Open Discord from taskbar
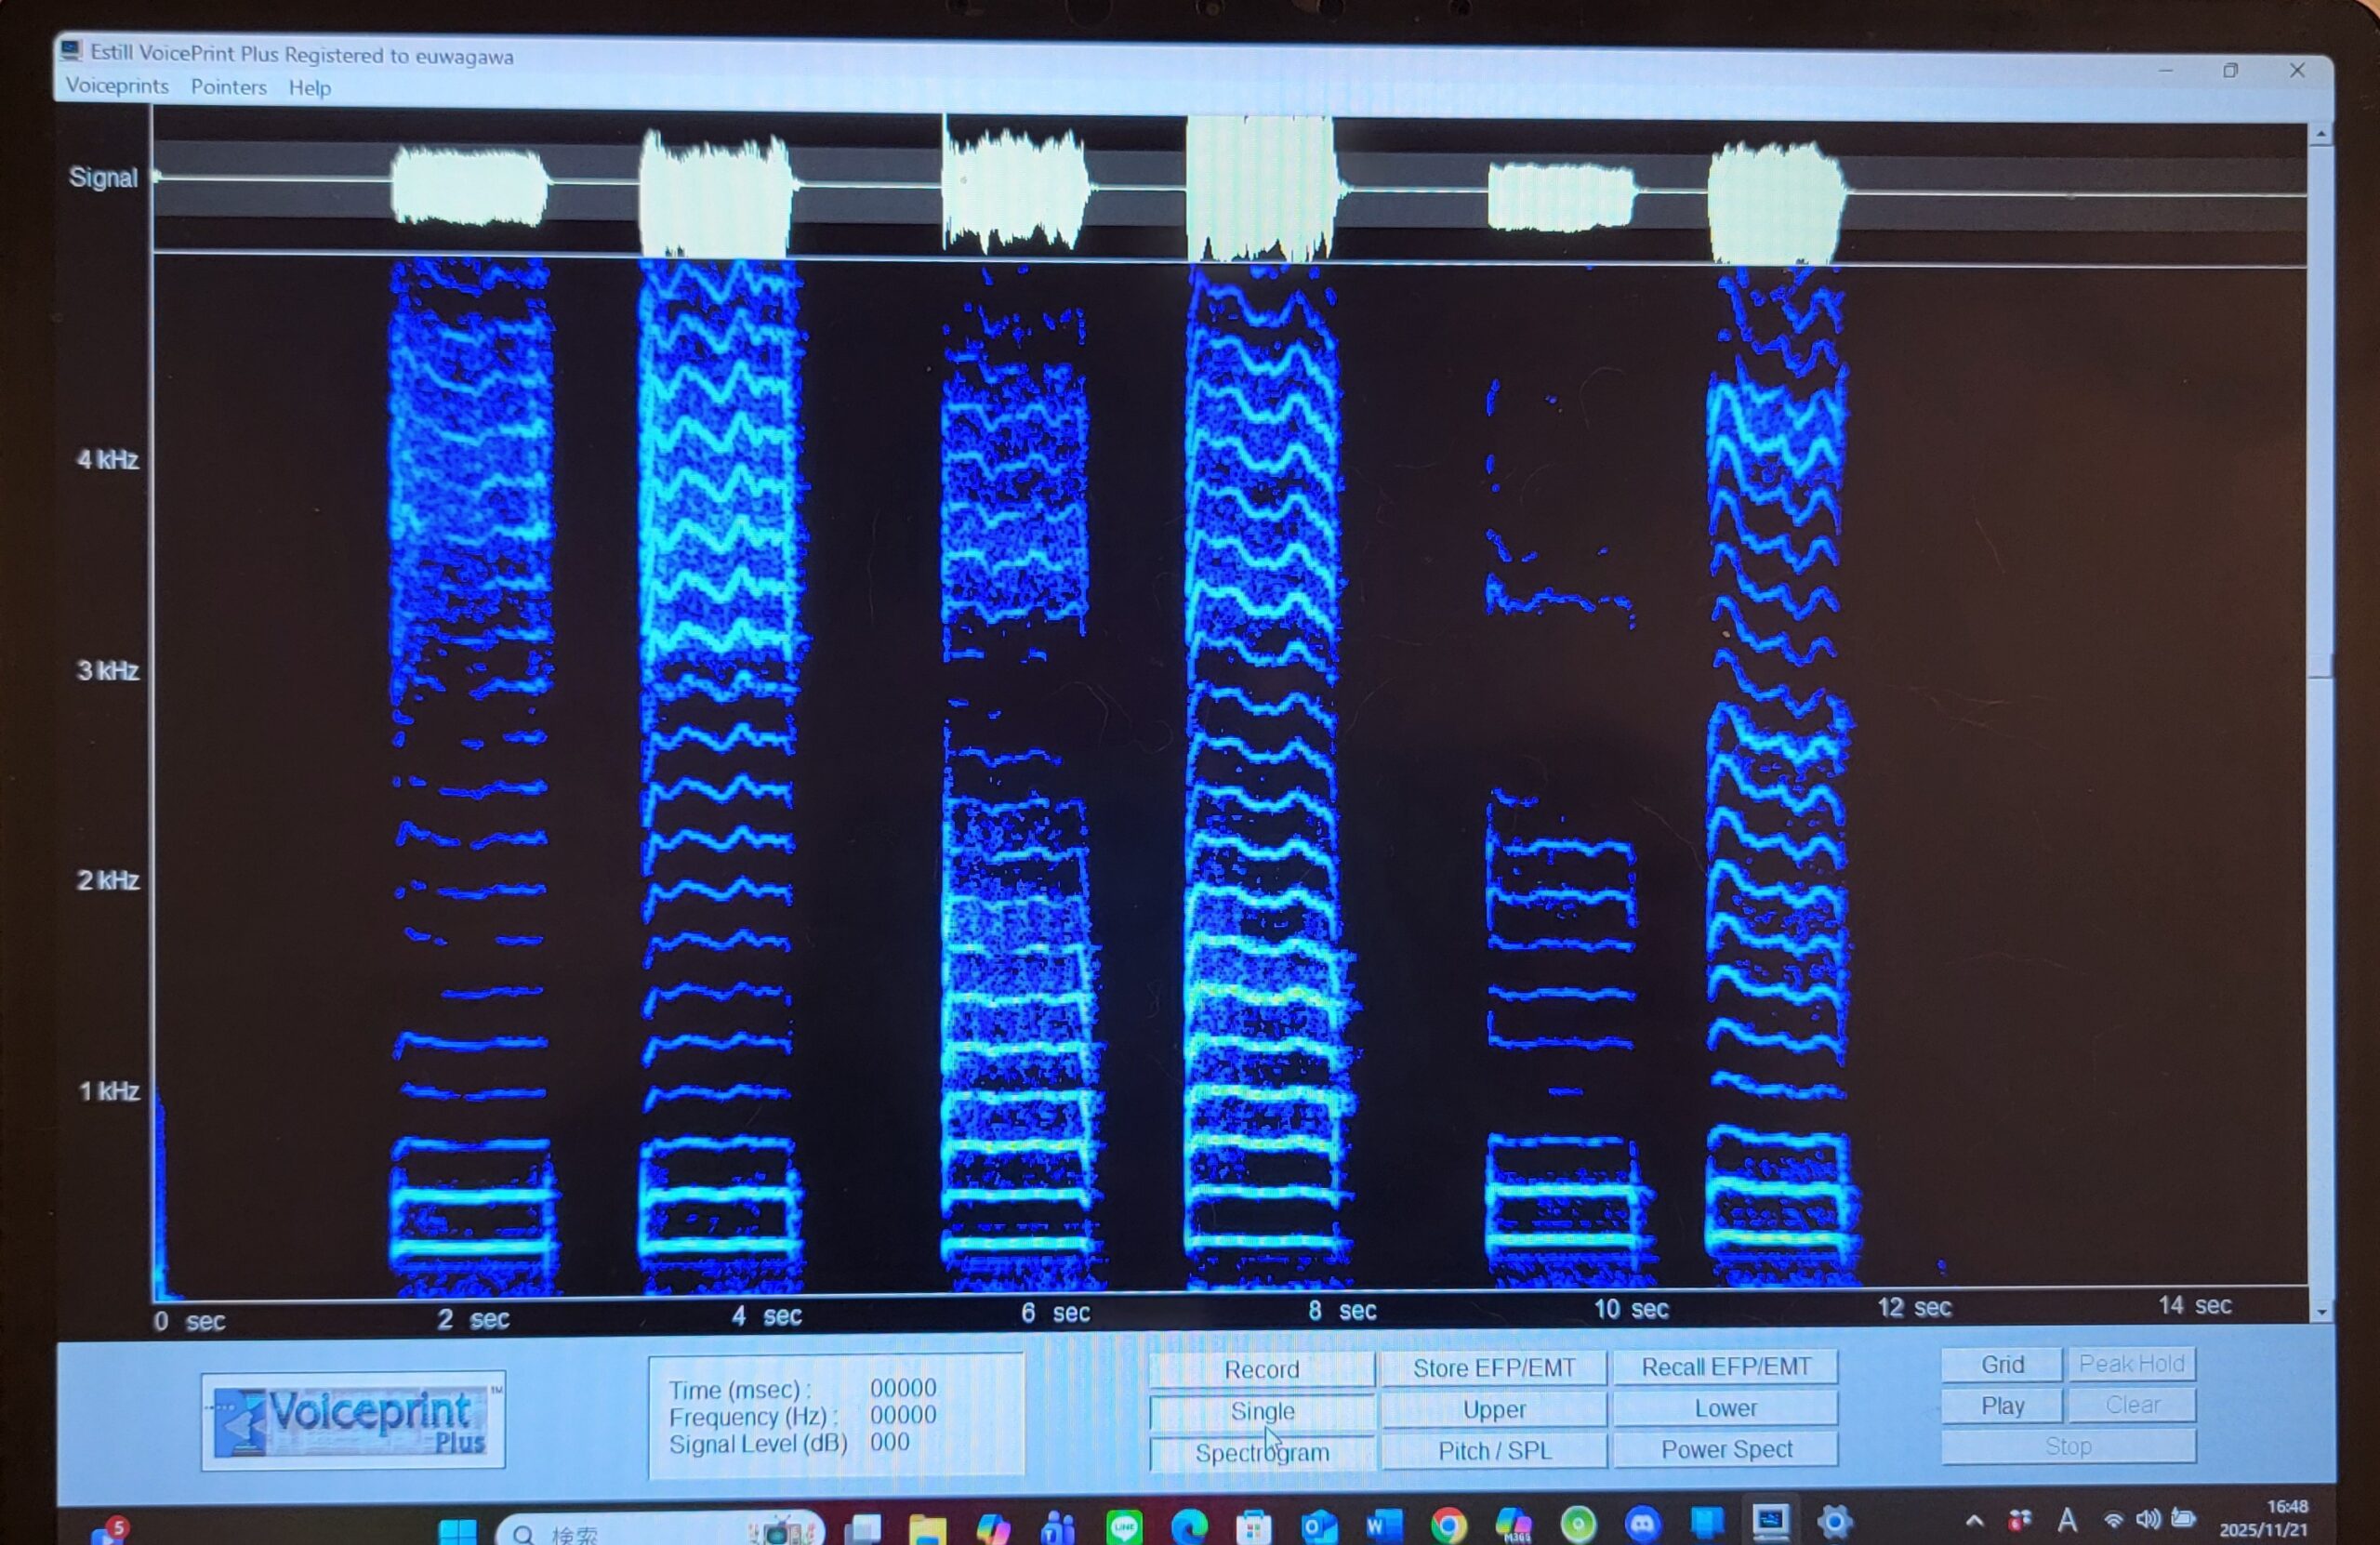 coord(1642,1524)
